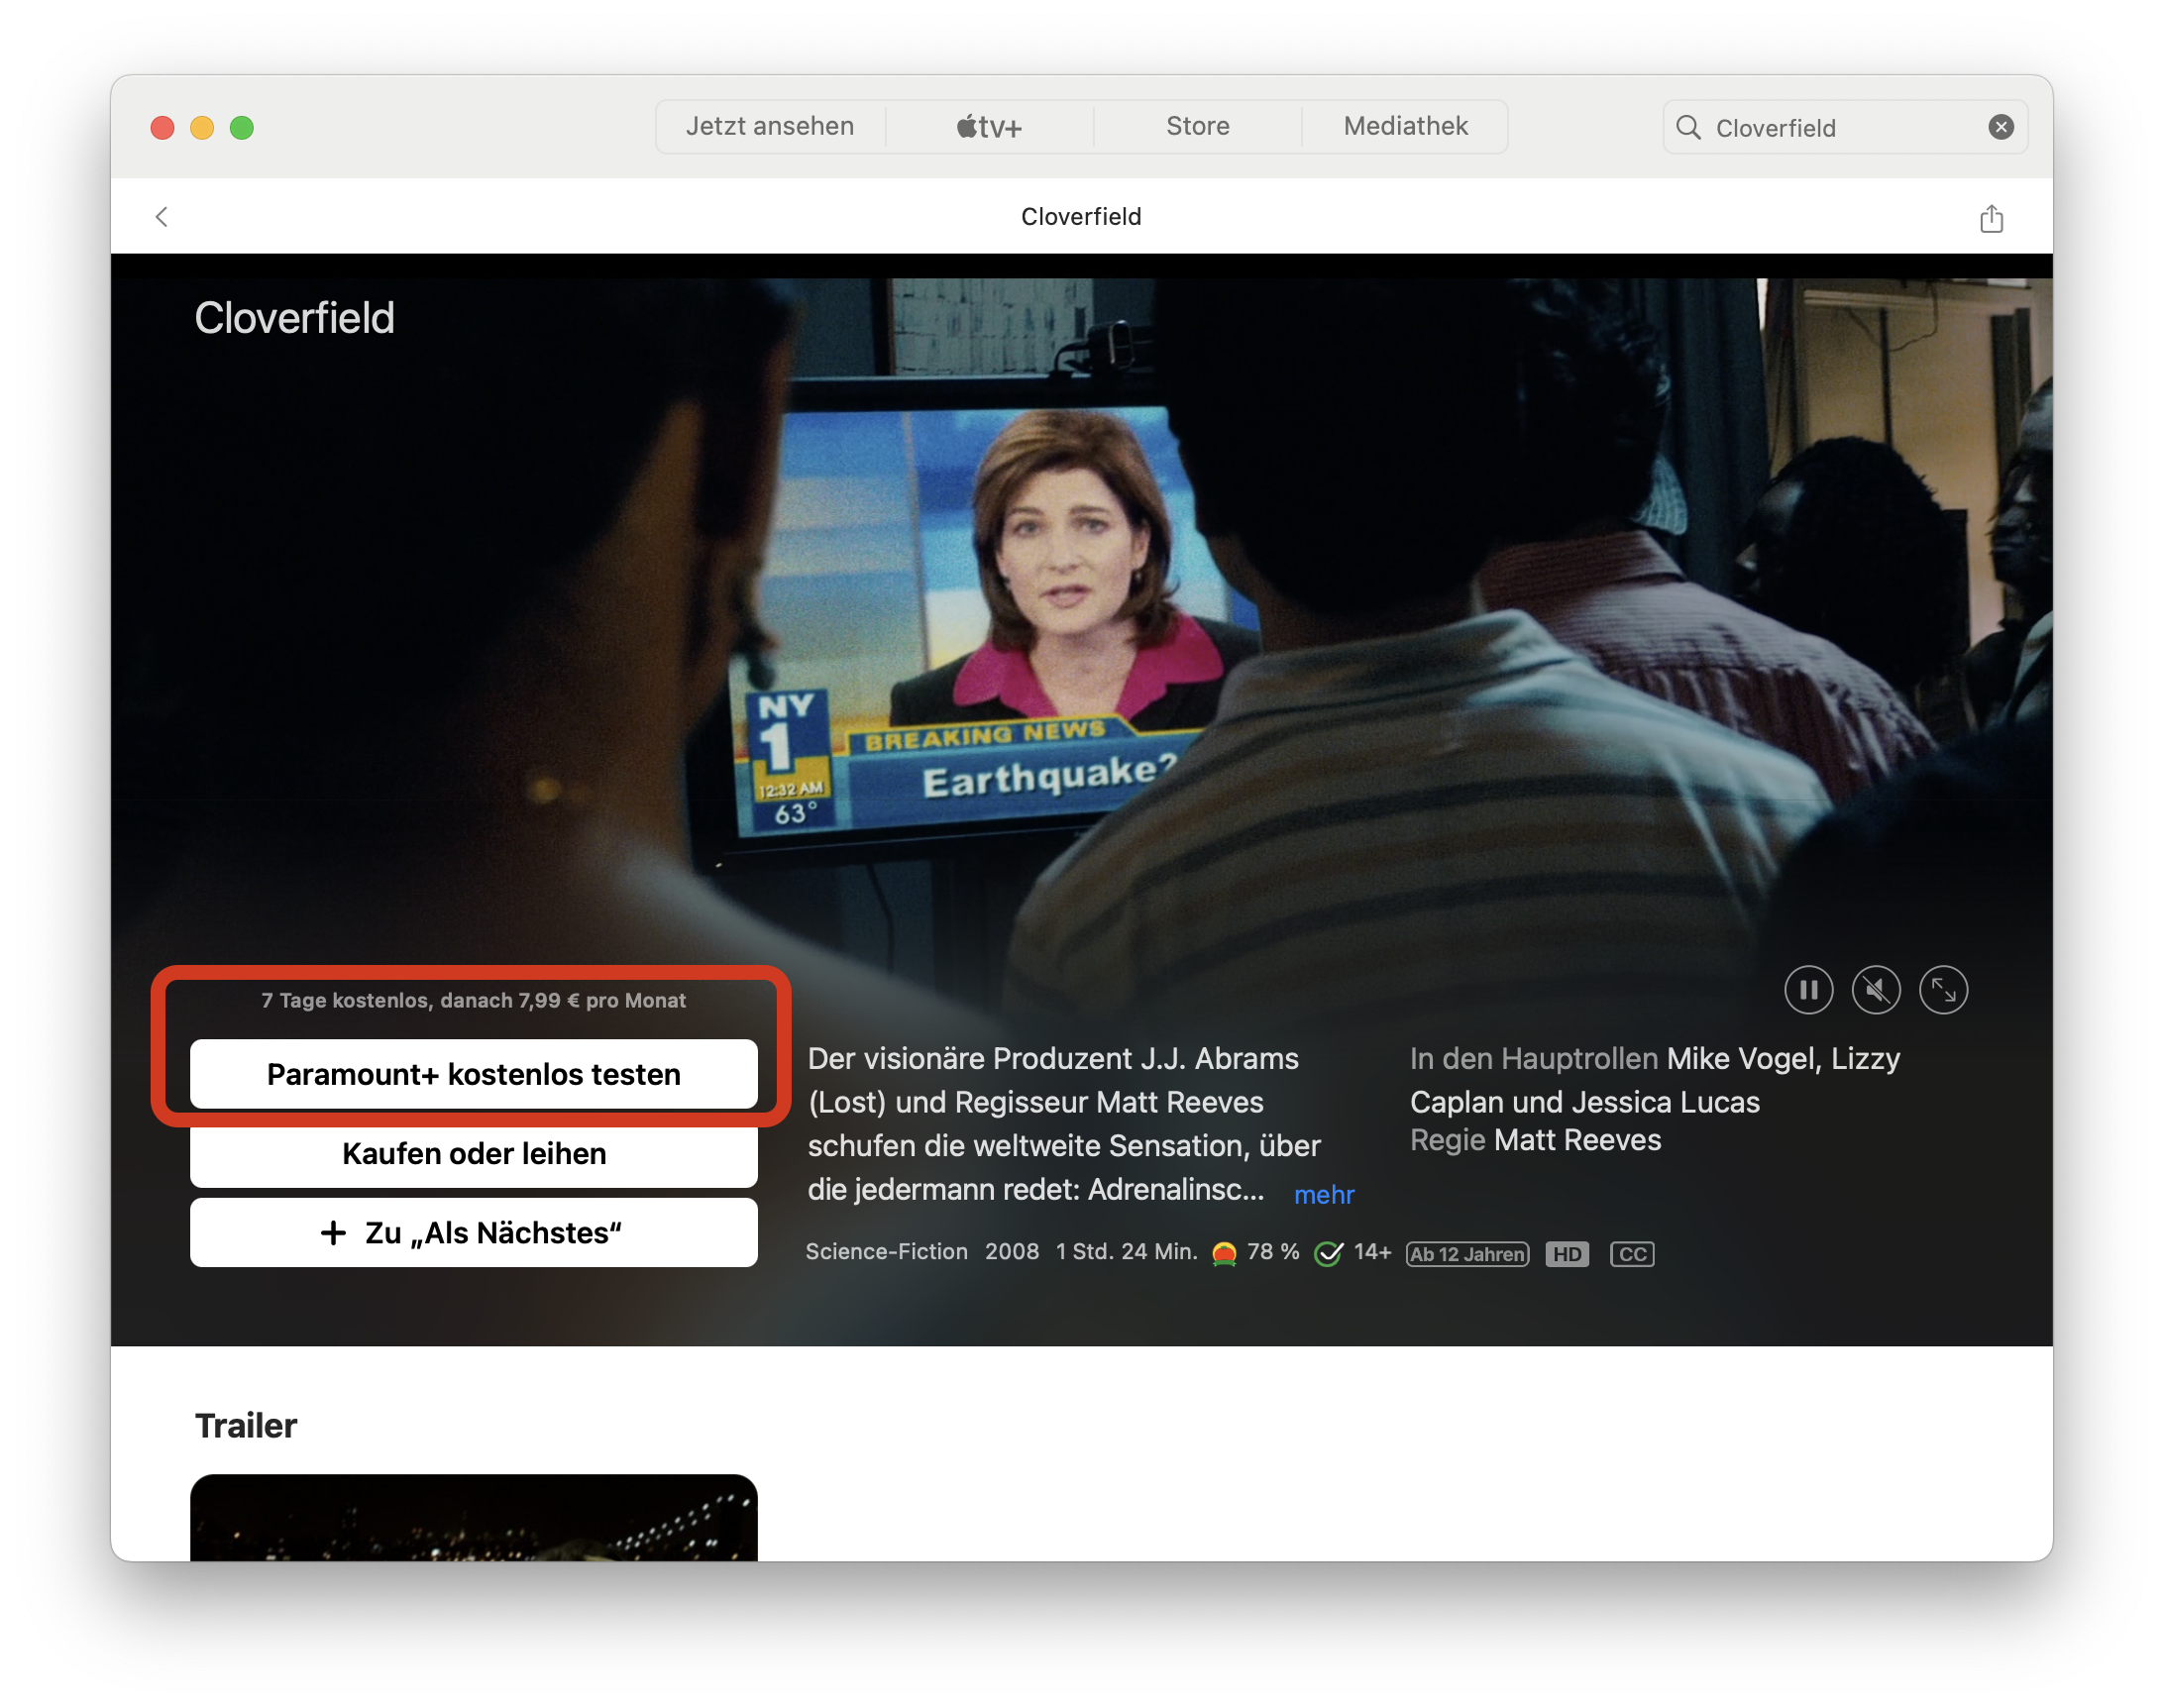Go back with the chevron arrow
2164x1708 pixels.
click(x=162, y=217)
